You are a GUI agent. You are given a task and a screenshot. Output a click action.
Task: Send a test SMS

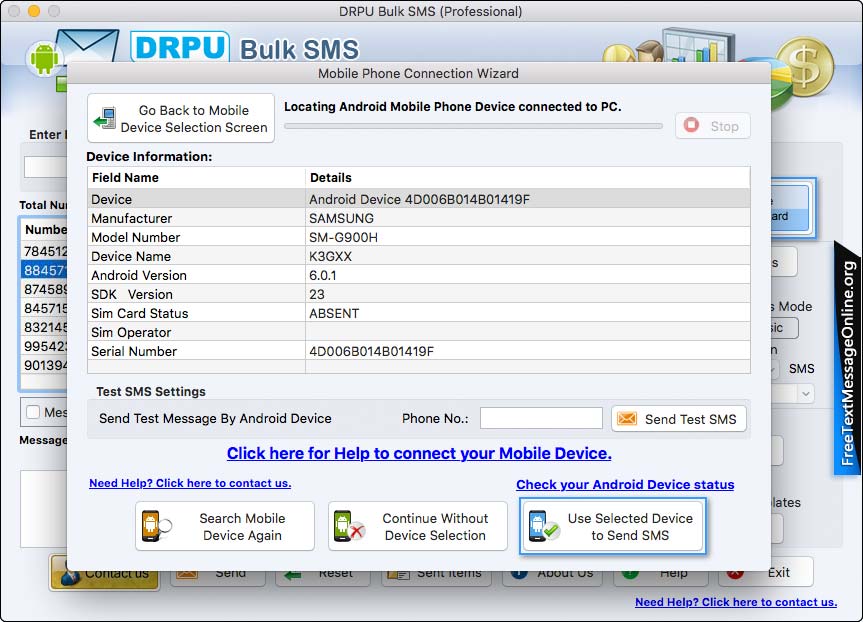coord(679,419)
